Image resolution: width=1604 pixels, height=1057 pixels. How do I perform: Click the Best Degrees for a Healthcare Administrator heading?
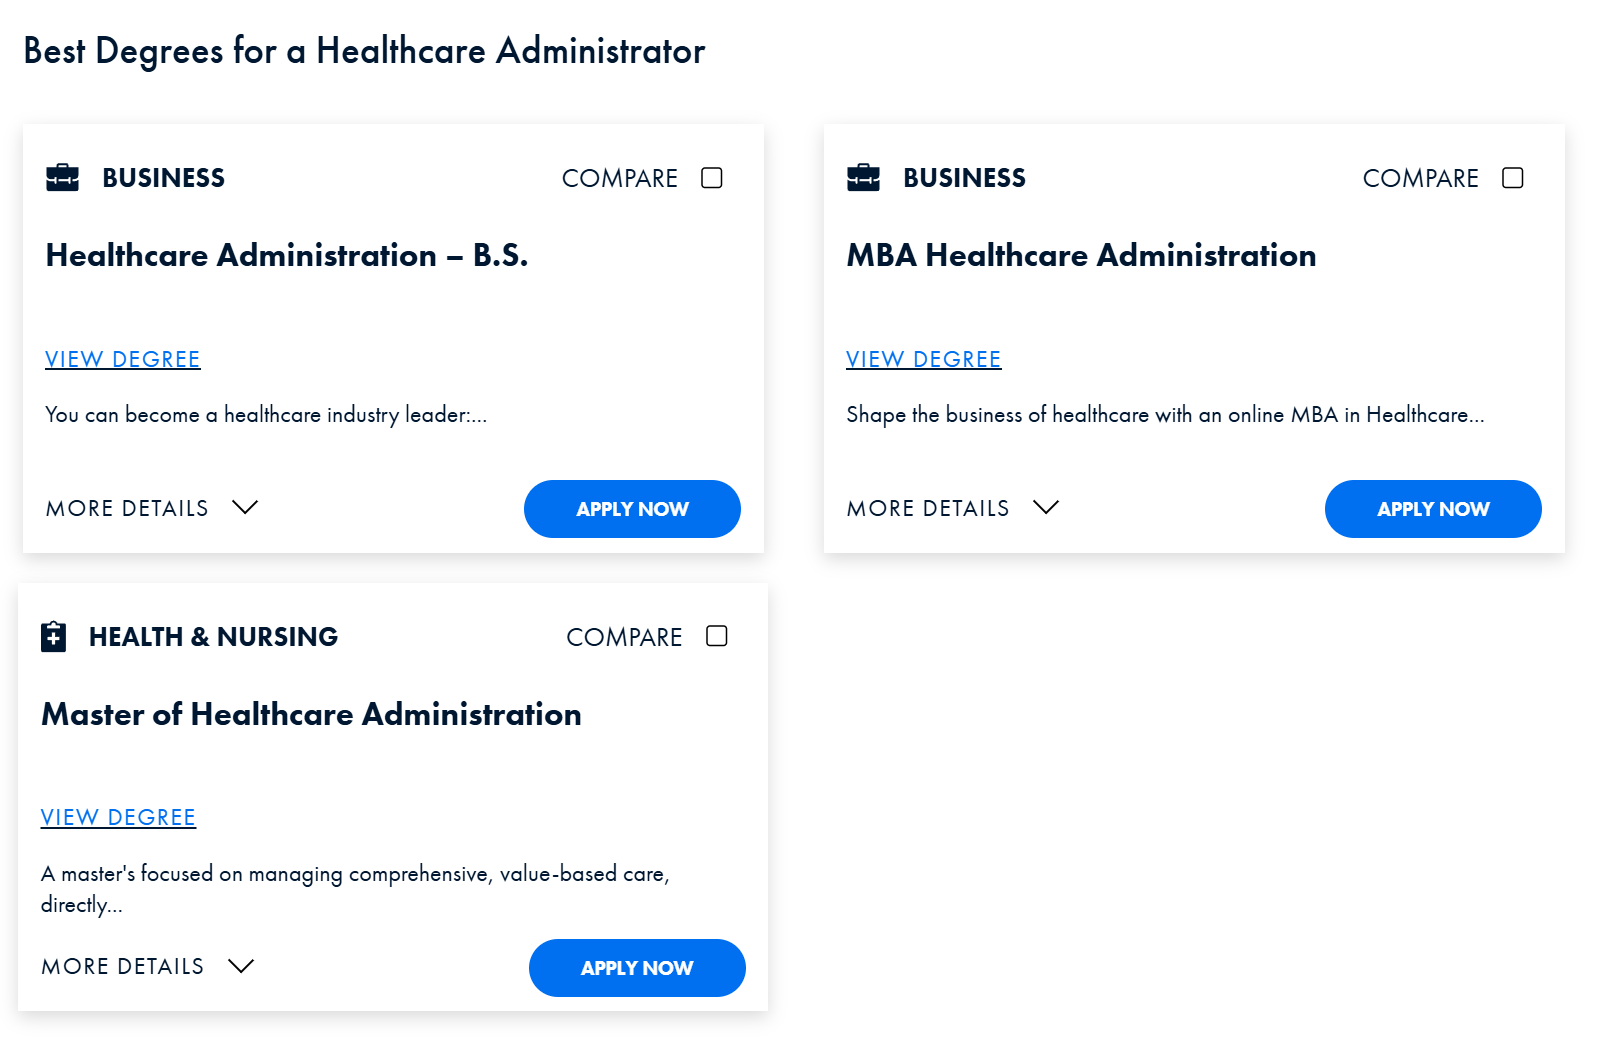pos(364,51)
